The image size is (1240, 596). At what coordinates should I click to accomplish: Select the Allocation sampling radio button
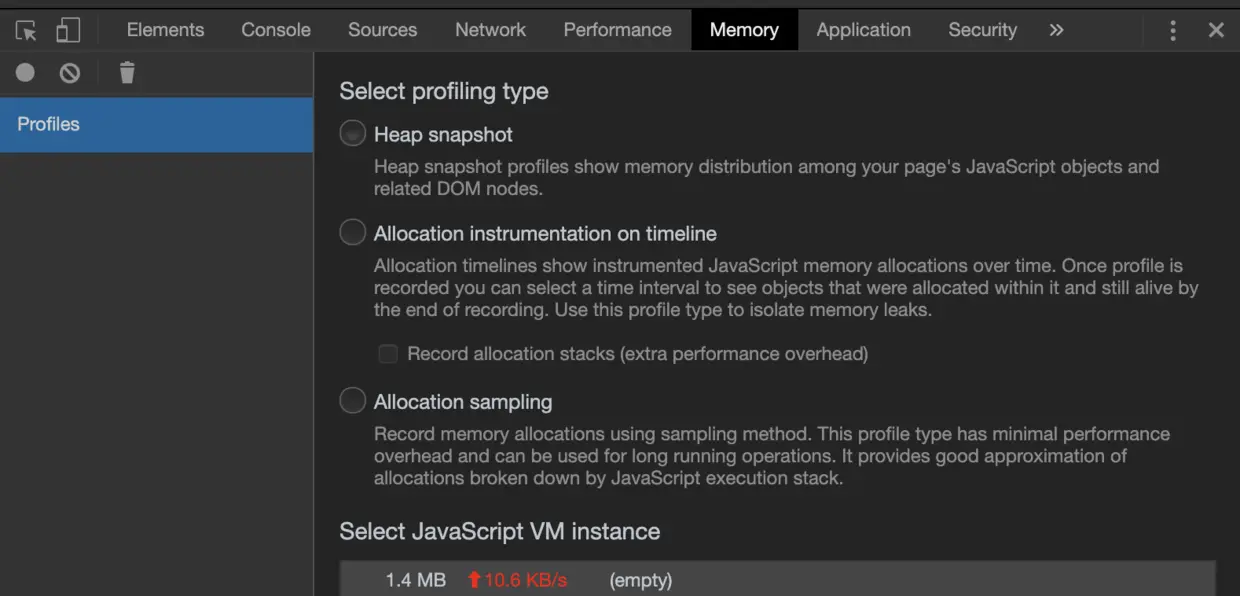tap(353, 401)
